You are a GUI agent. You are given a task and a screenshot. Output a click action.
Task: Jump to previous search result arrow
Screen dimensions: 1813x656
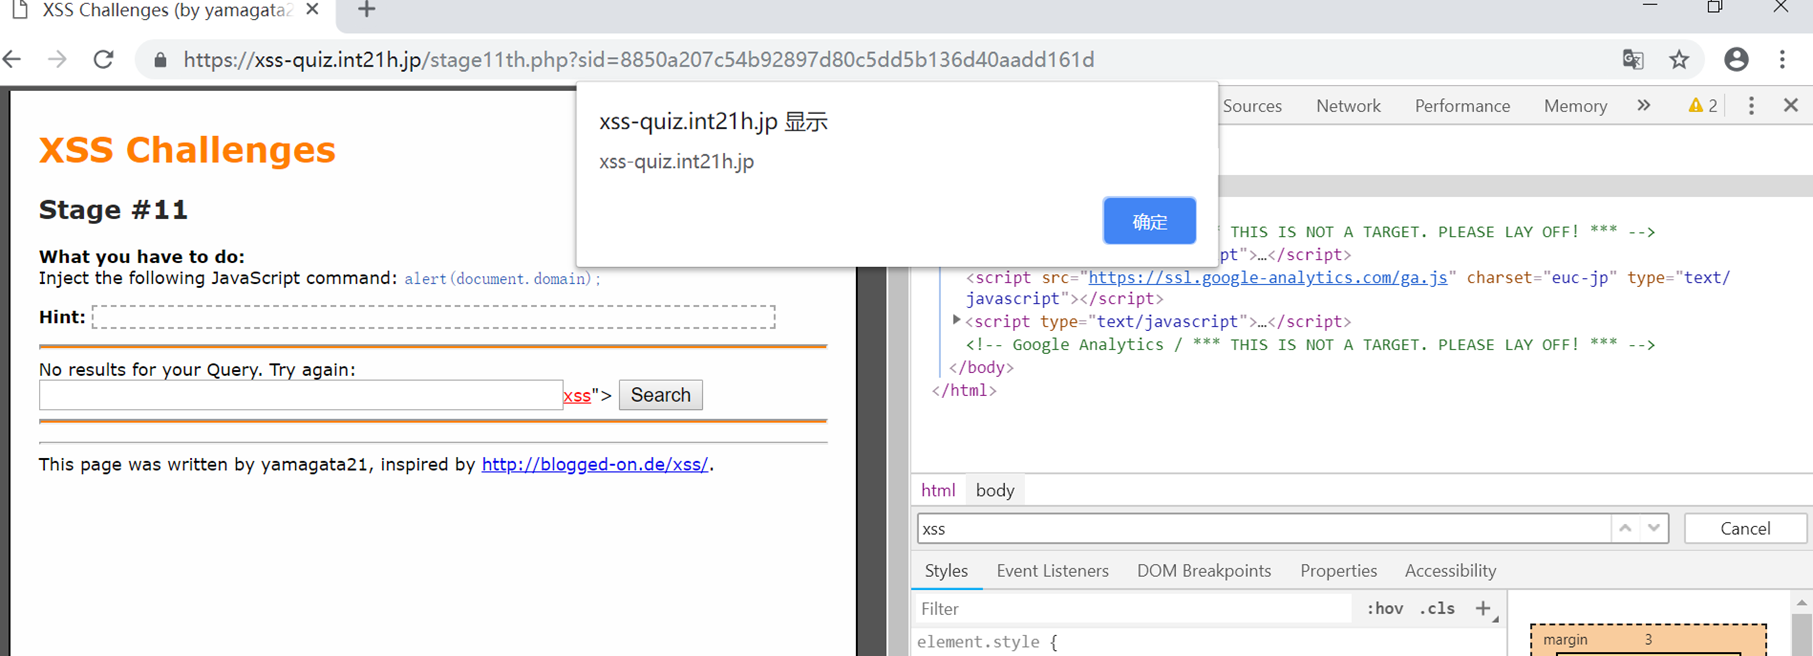[x=1625, y=528]
